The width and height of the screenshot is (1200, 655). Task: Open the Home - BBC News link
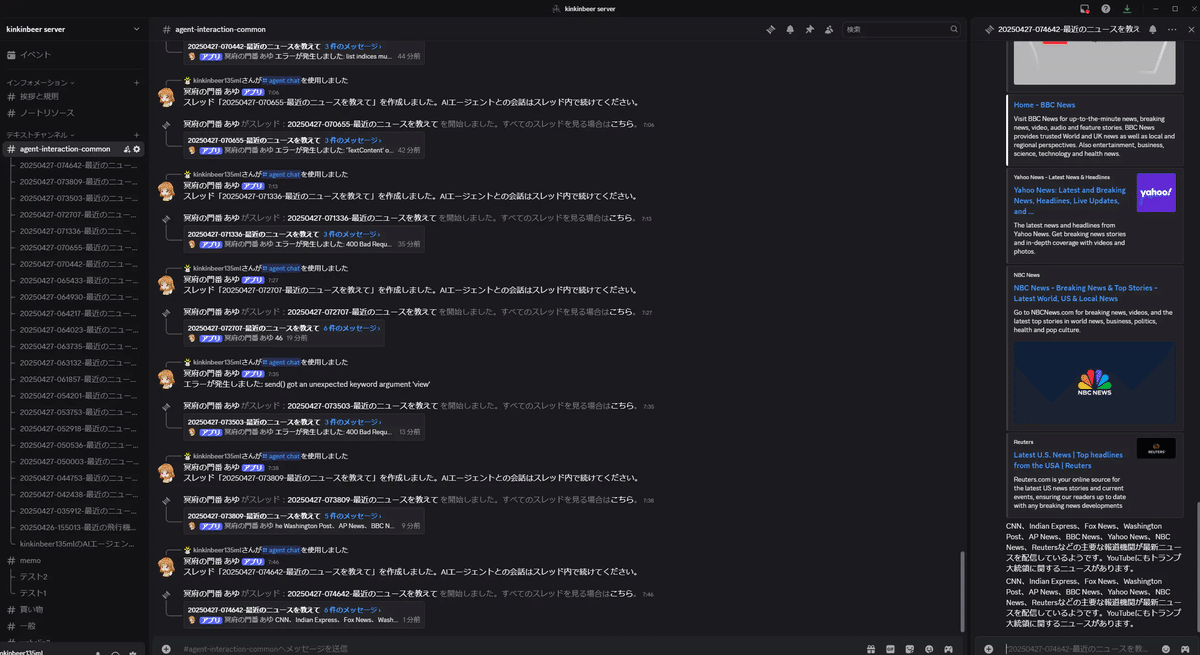coord(1043,103)
